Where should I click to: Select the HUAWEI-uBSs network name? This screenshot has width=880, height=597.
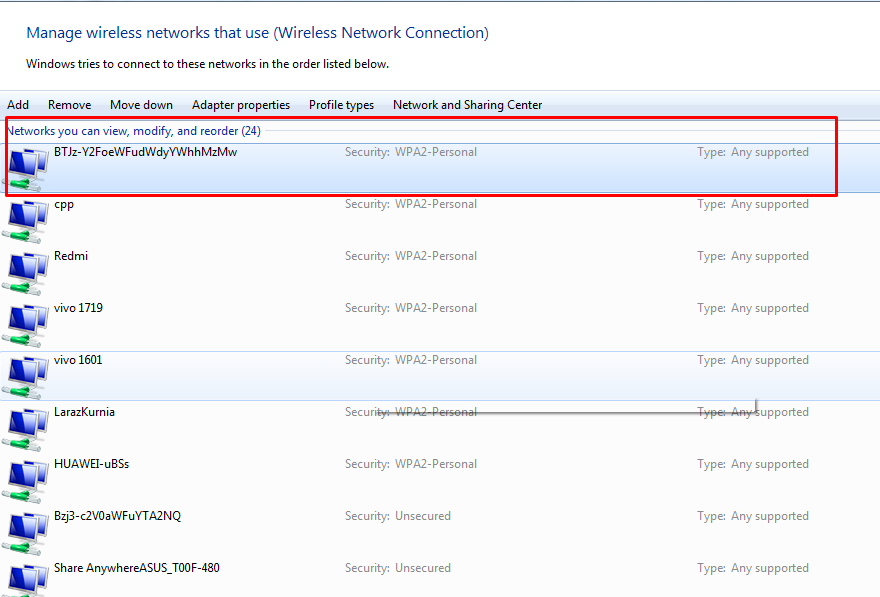point(91,464)
